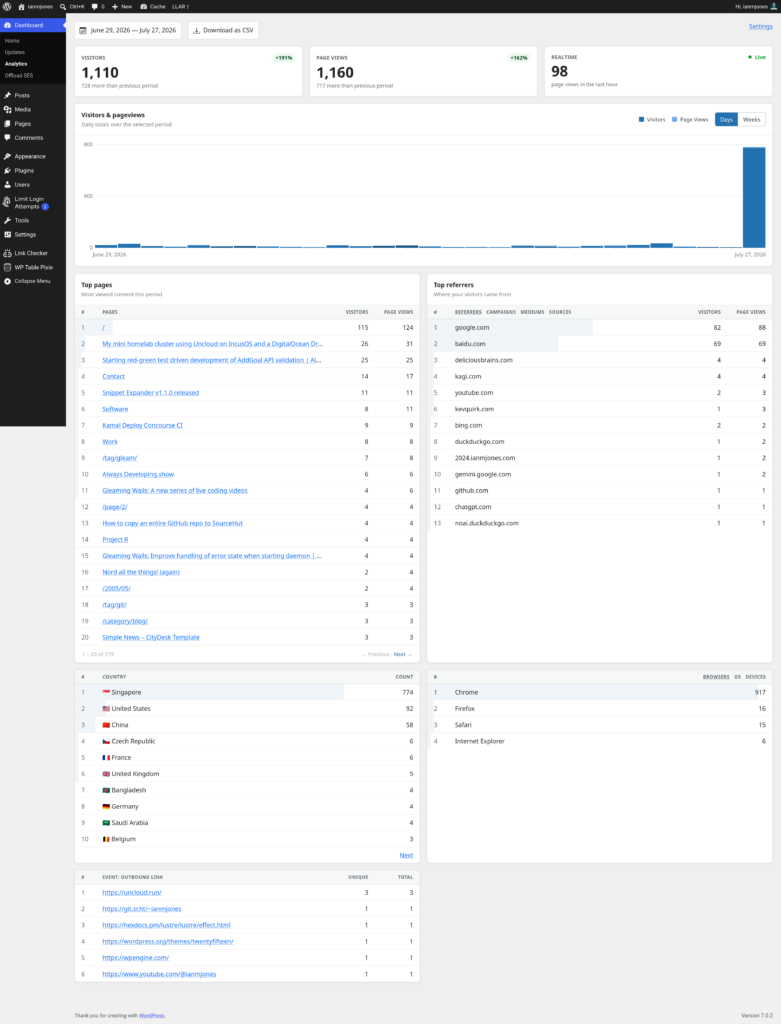Open Snippet Expander v1.1.0 released link
Screen dimensions: 781x1024
(x=150, y=393)
